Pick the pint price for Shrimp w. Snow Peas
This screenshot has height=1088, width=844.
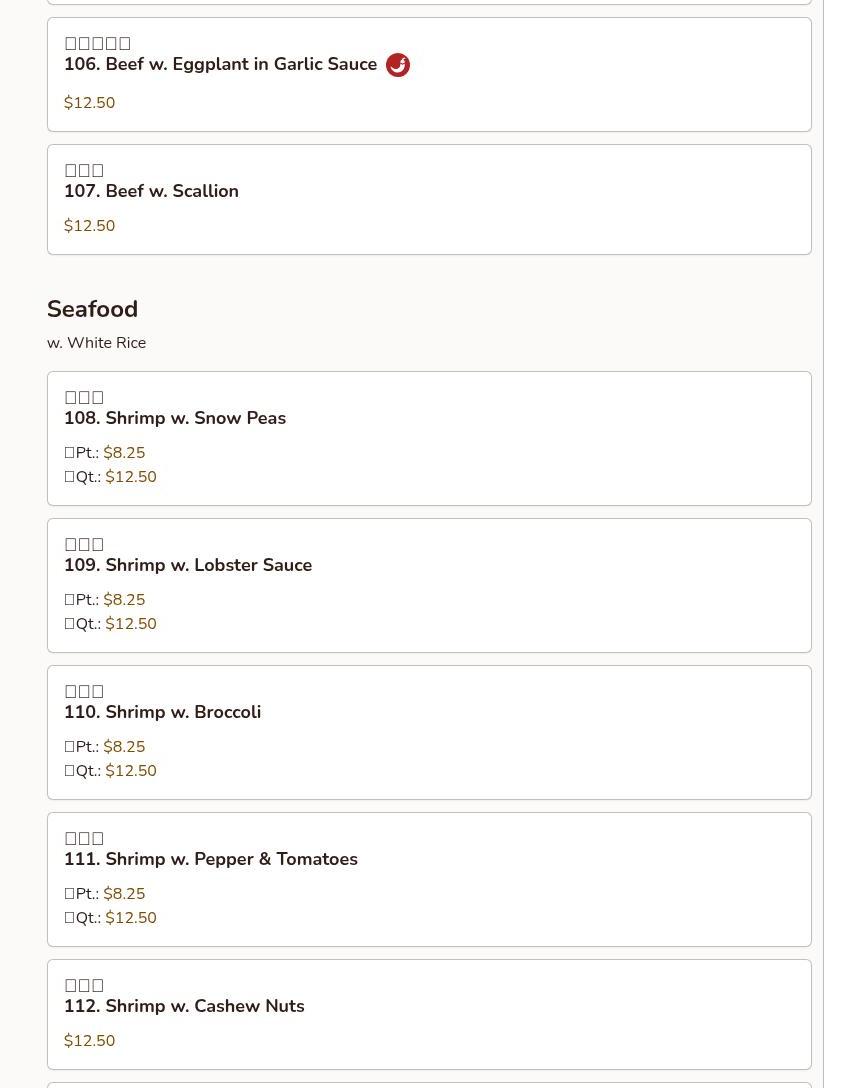[124, 453]
